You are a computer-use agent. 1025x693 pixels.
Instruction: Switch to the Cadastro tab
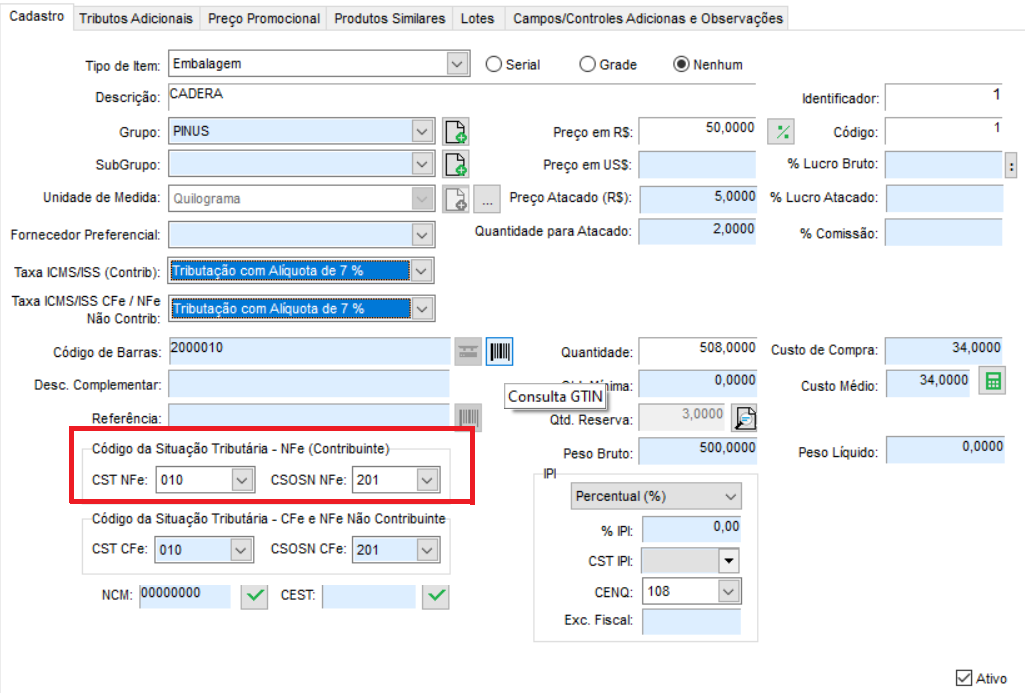coord(37,16)
